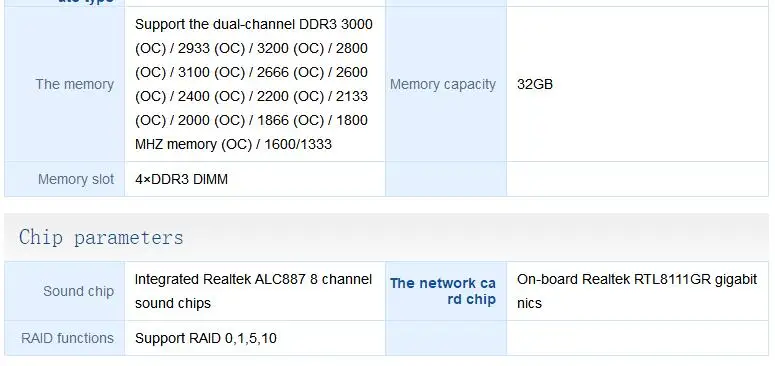This screenshot has width=775, height=366.
Task: Click the '32GB' memory capacity value
Action: (x=535, y=84)
